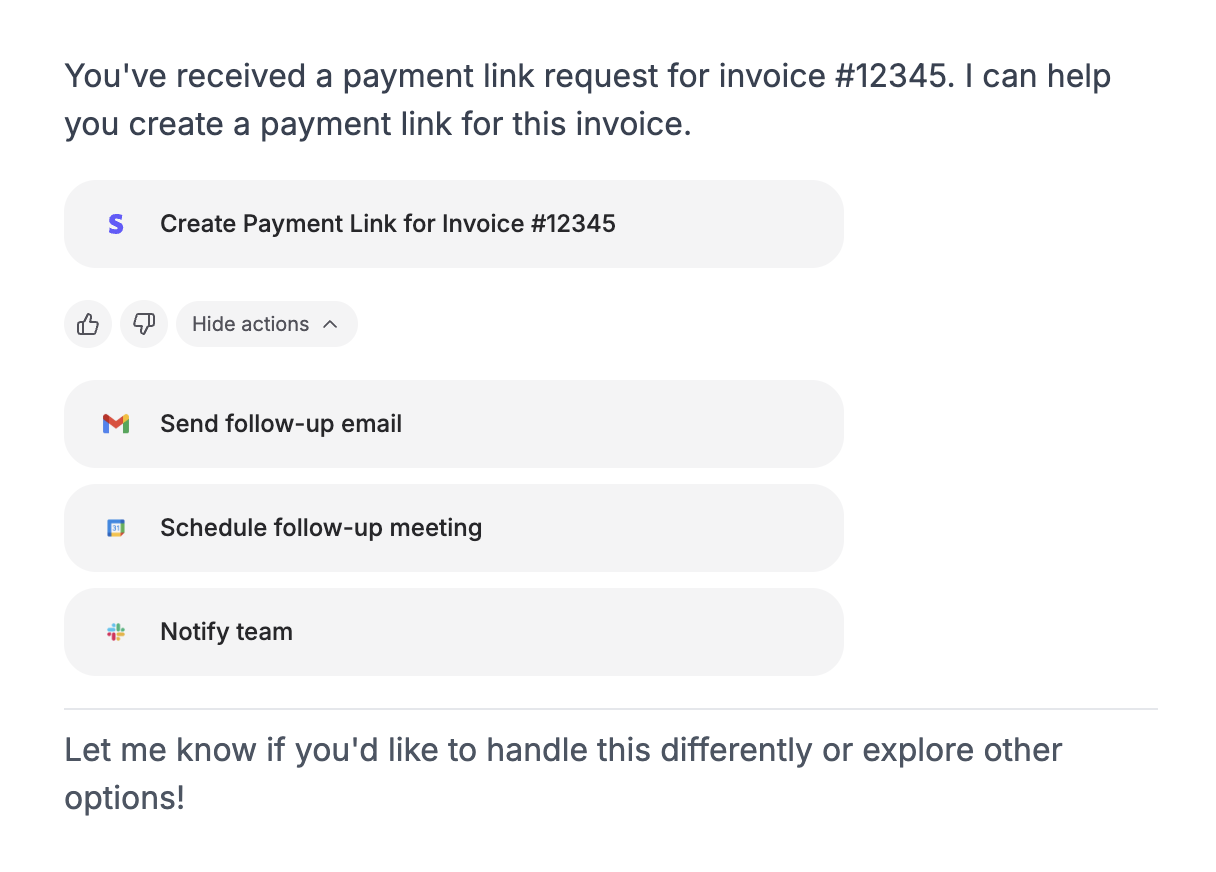The image size is (1216, 872).
Task: Give the response a thumbs down
Action: point(144,324)
